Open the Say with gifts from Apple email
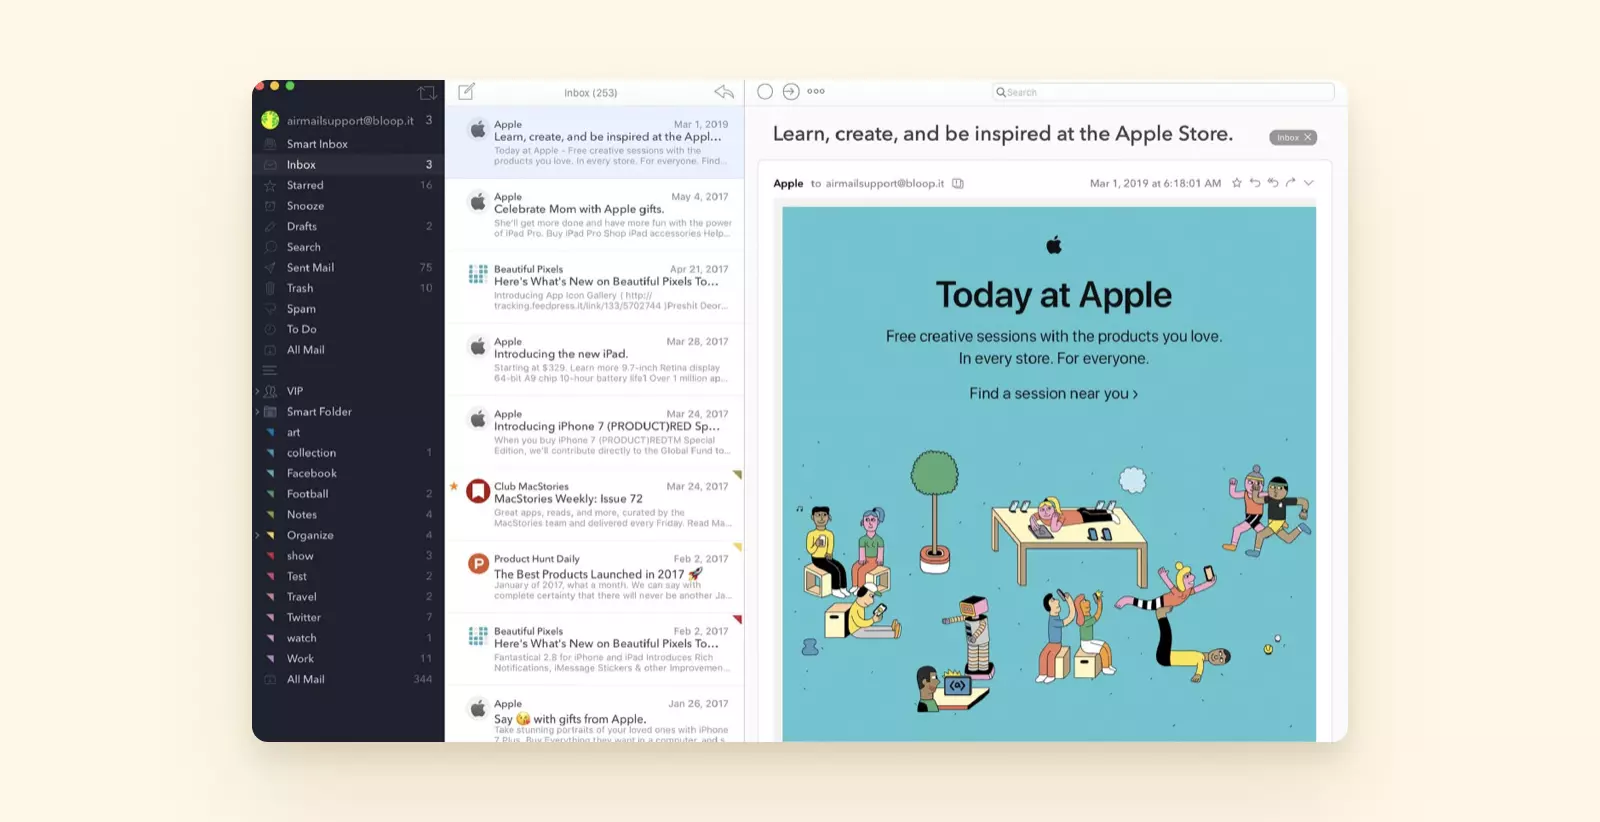 [x=595, y=715]
